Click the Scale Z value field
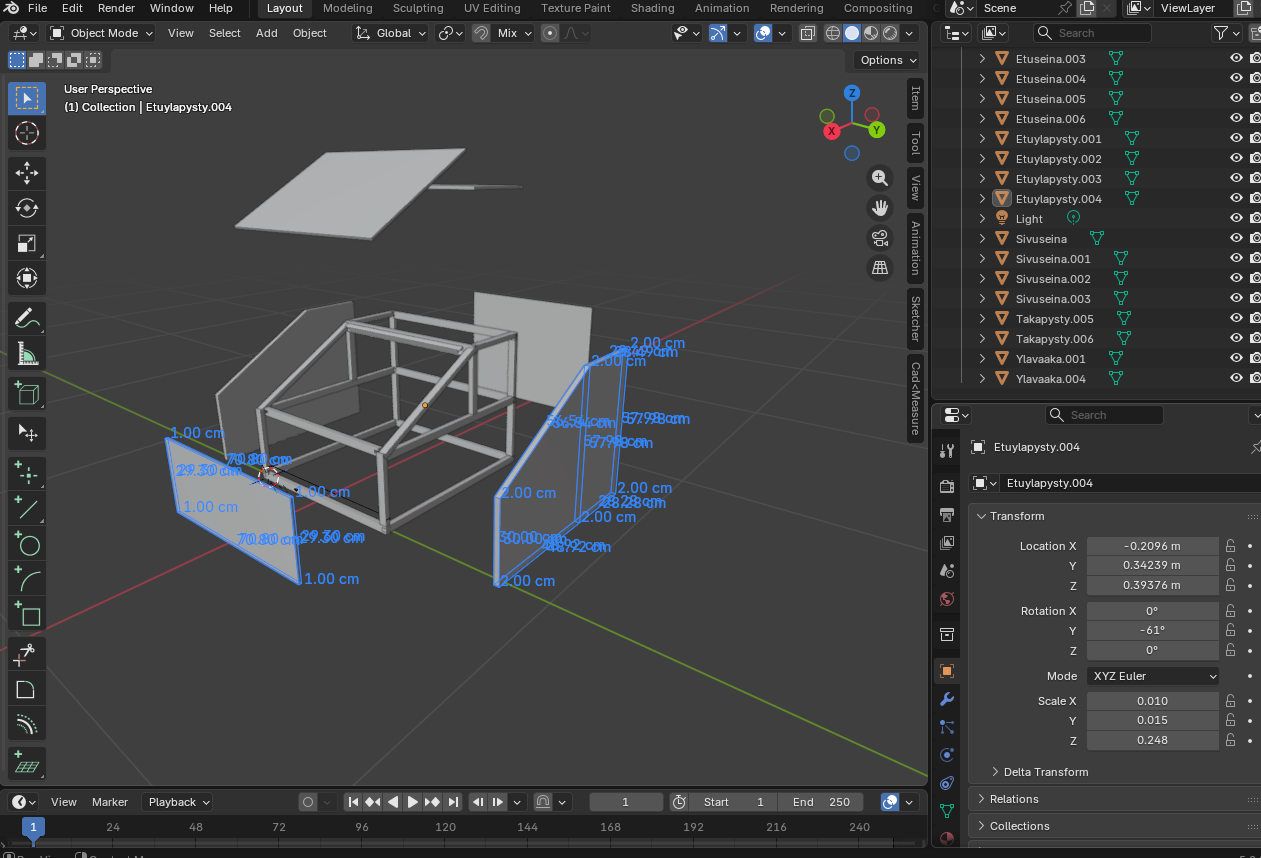Image resolution: width=1261 pixels, height=858 pixels. [1152, 740]
